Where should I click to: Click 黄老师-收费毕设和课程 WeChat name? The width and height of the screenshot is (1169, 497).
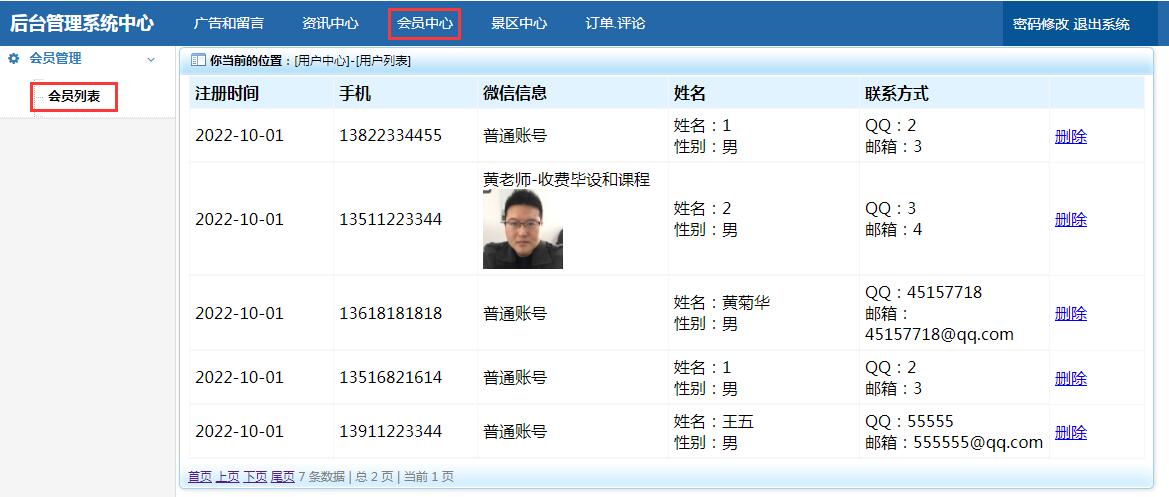pos(567,180)
